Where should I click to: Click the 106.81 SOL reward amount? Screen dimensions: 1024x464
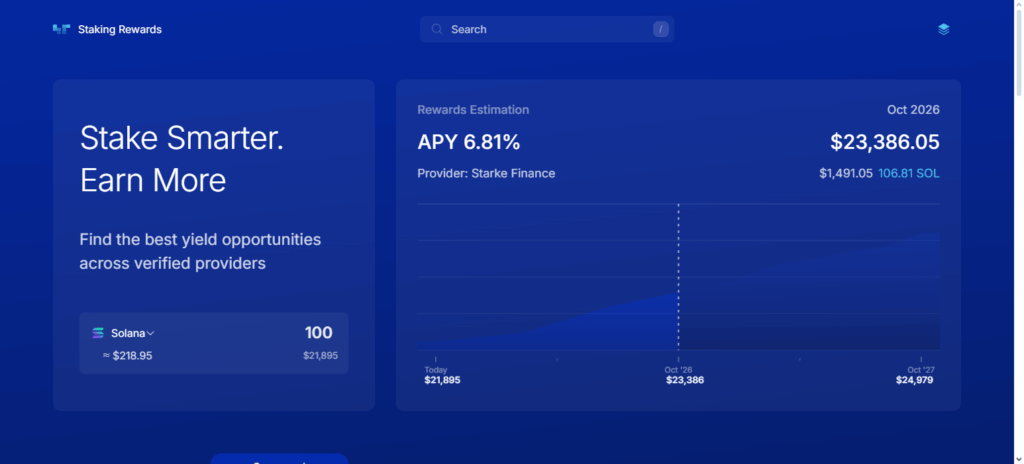(908, 173)
